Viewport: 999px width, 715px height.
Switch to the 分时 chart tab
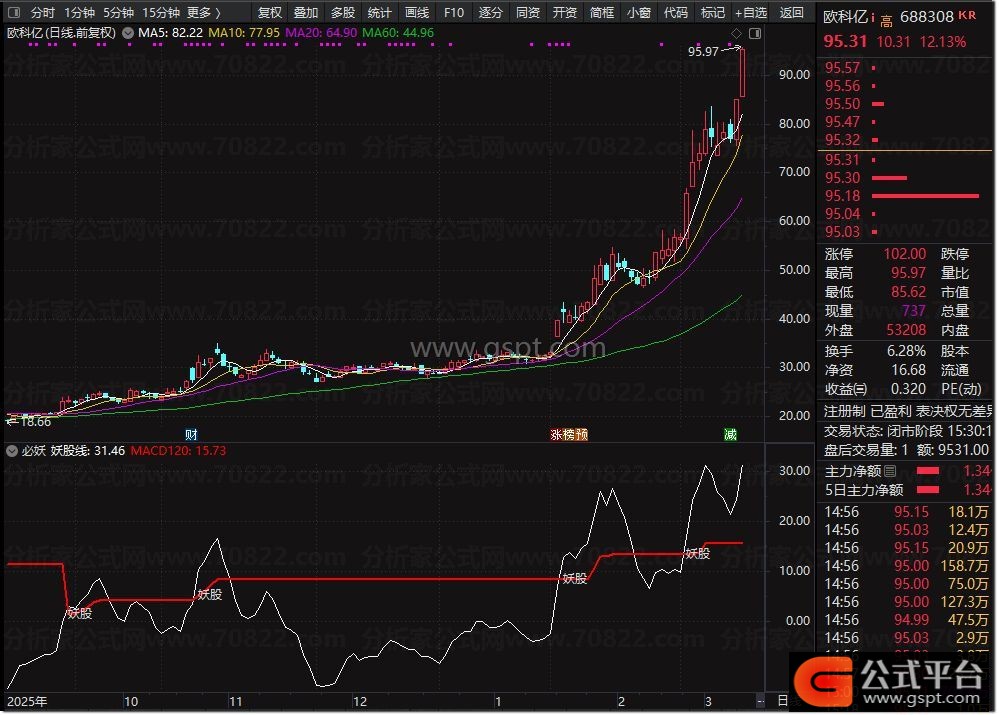[42, 13]
